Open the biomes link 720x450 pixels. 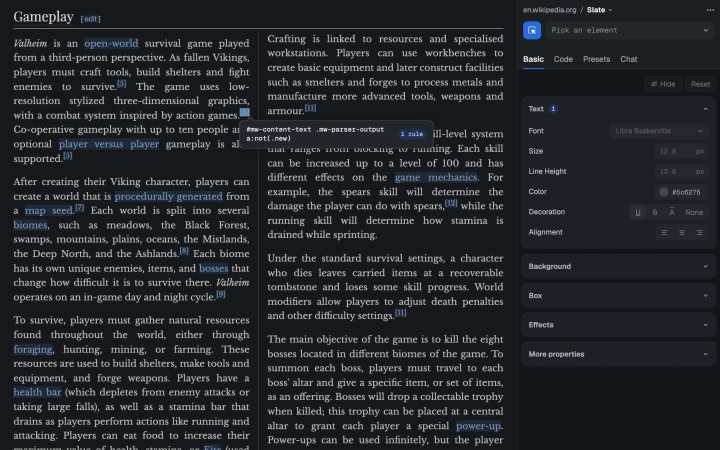click(x=30, y=225)
